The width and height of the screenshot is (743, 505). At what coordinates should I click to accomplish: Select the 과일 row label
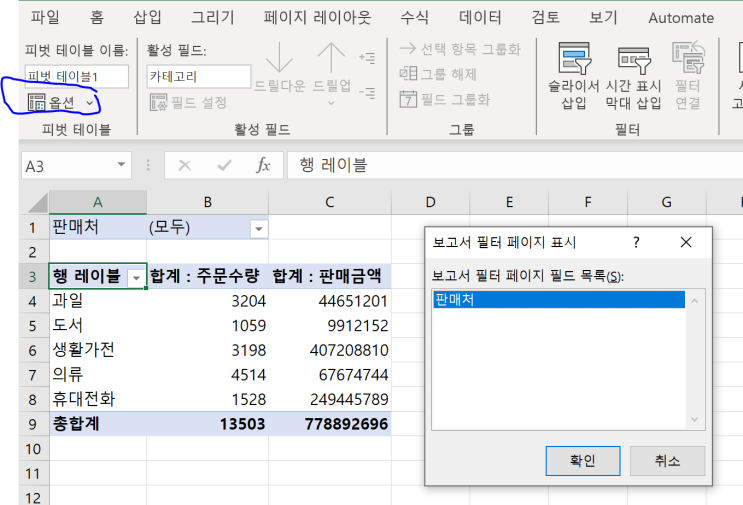pyautogui.click(x=98, y=300)
